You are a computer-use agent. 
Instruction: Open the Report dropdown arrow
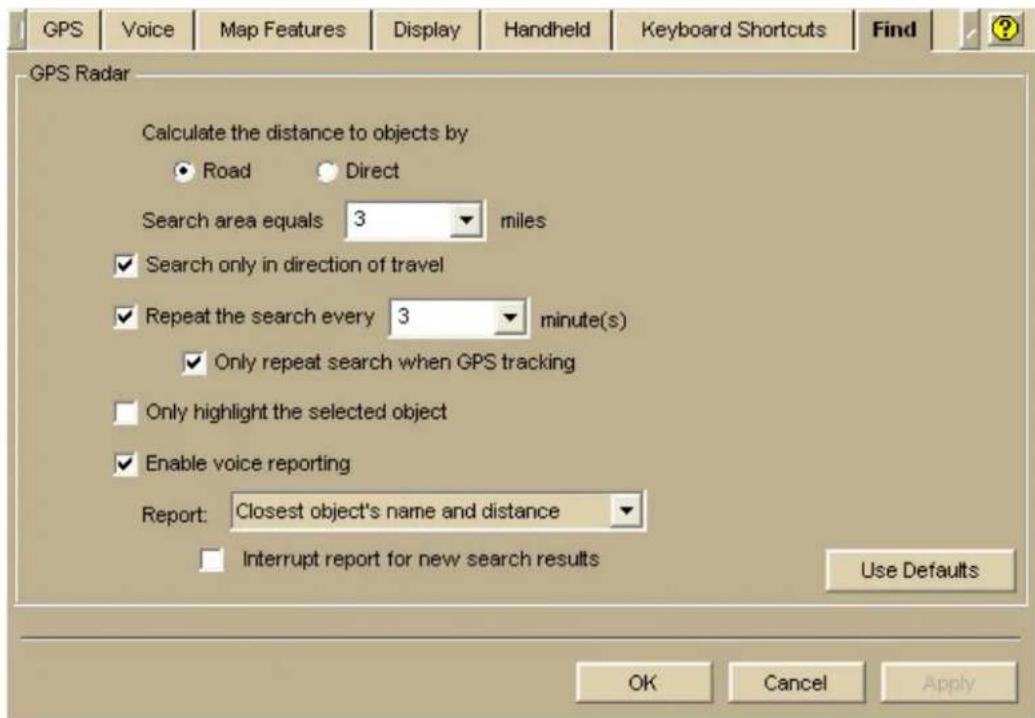click(x=626, y=511)
